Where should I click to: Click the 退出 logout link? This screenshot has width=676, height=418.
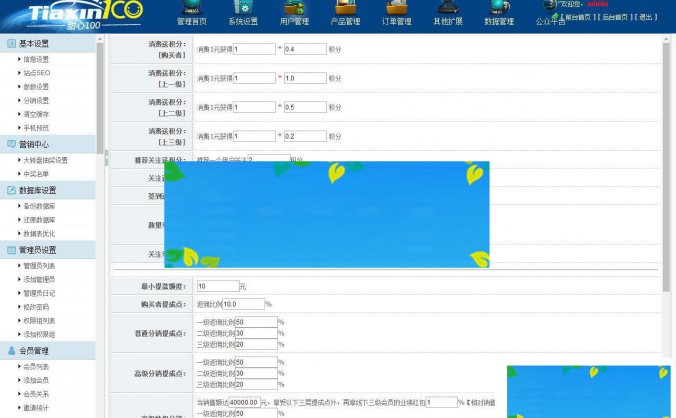(645, 17)
